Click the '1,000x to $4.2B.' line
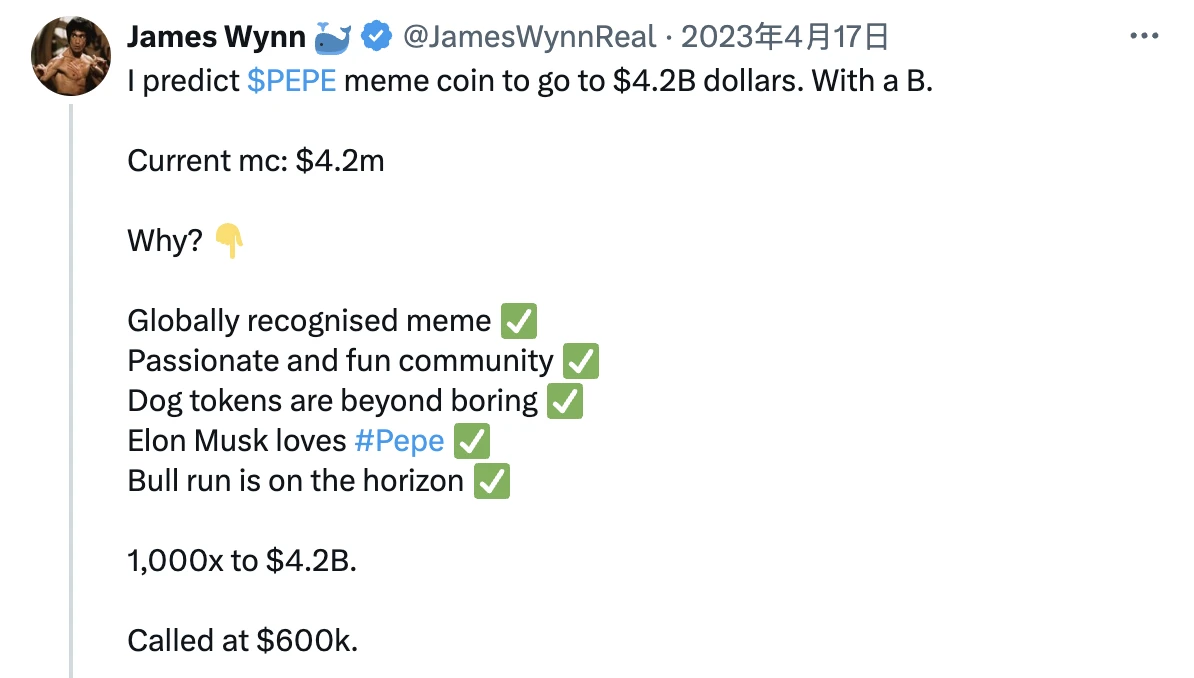1194x678 pixels. click(242, 561)
